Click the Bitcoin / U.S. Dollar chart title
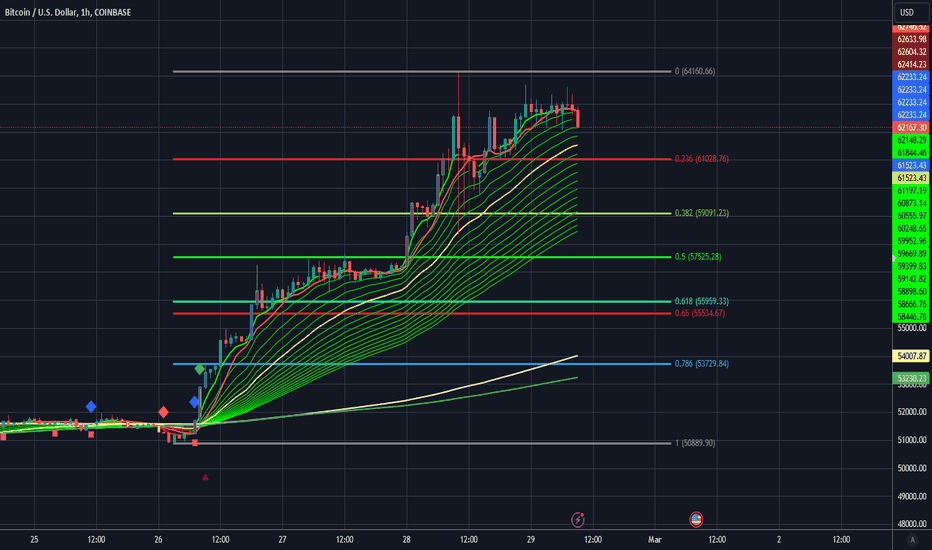This screenshot has width=932, height=550. 68,12
